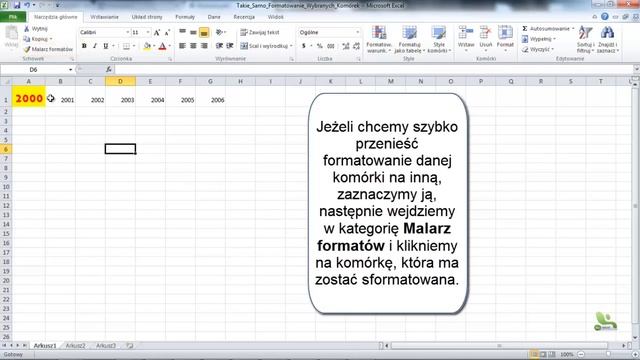Switch to the Układ strony ribbon tab
The height and width of the screenshot is (360, 640).
click(147, 17)
